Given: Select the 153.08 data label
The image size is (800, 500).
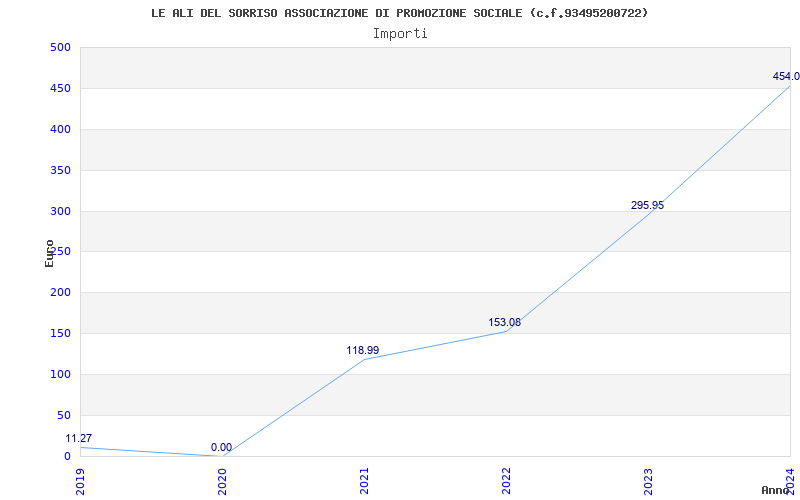Looking at the screenshot, I should [x=505, y=322].
